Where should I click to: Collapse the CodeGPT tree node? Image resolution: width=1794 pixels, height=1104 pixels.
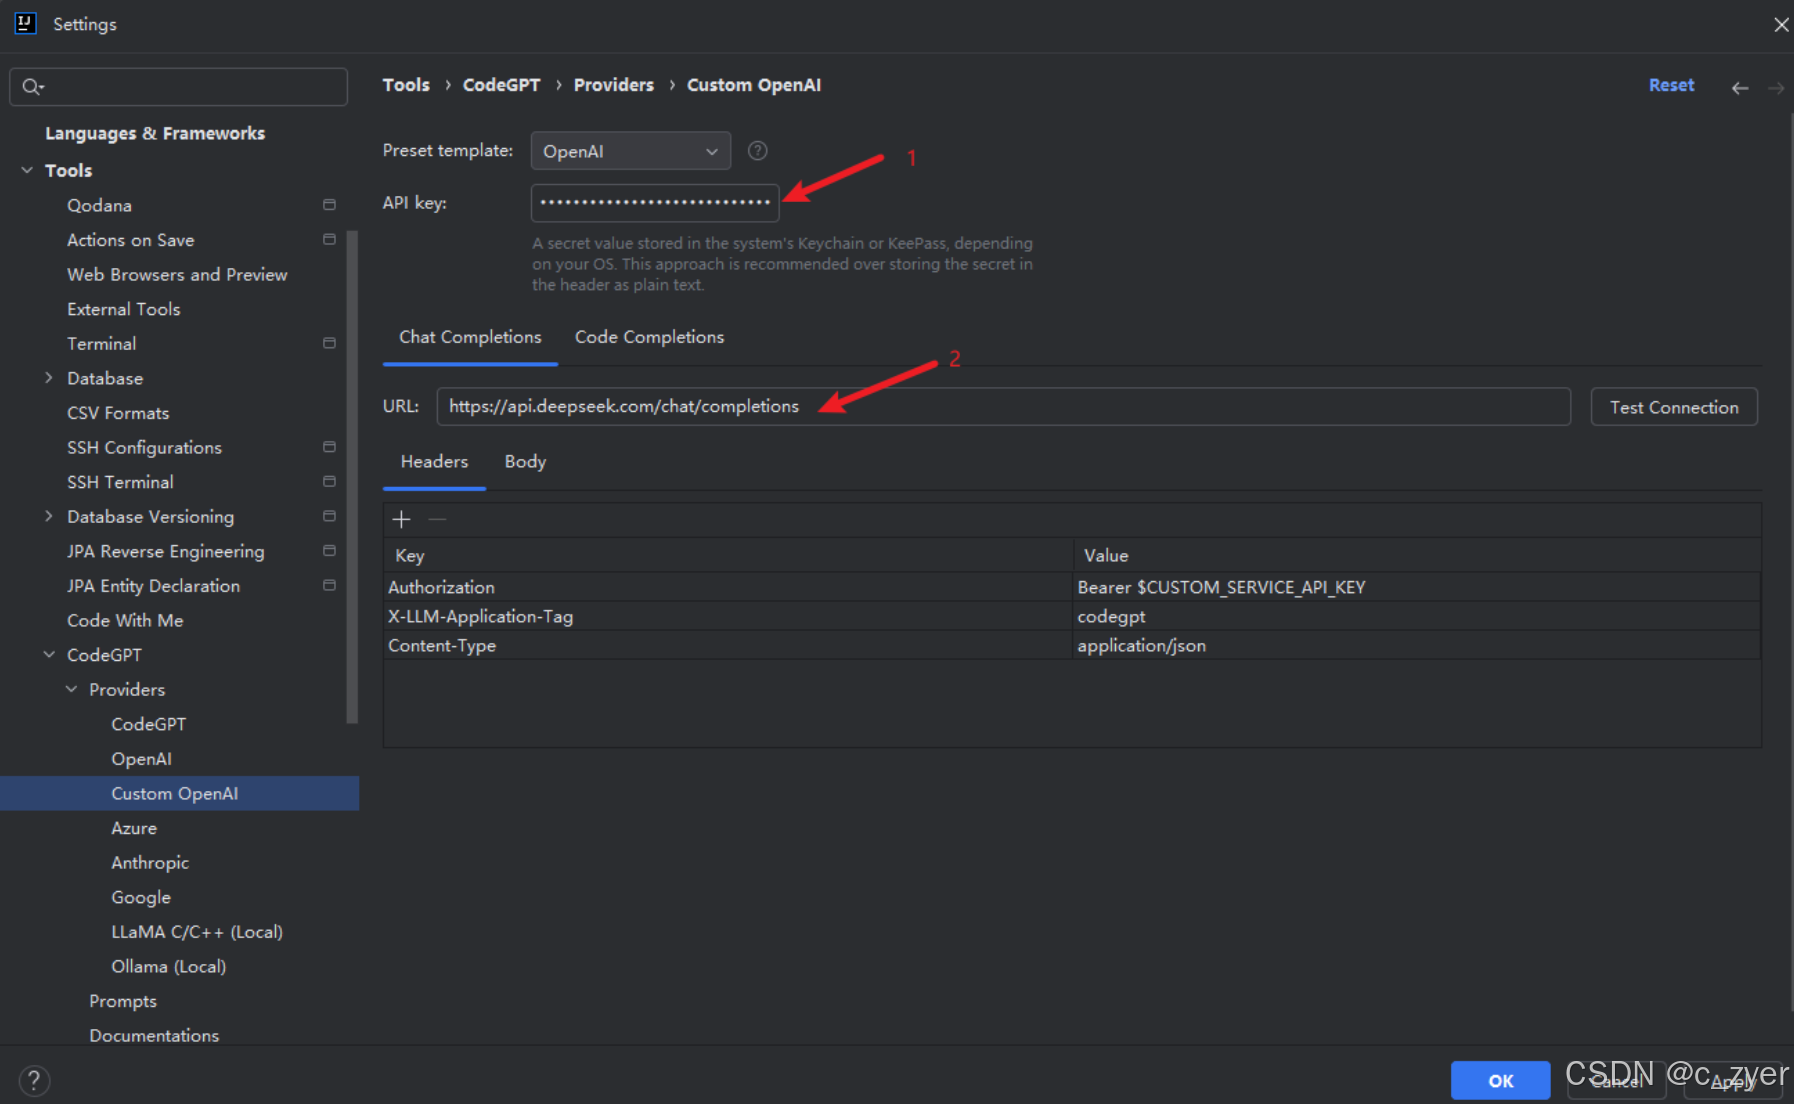click(48, 654)
